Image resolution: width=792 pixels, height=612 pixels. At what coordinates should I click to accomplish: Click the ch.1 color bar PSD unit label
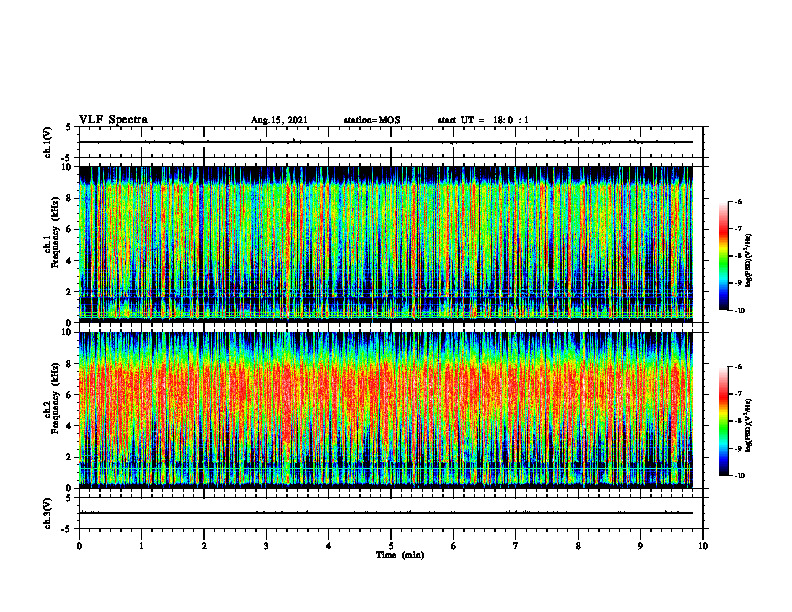(x=749, y=261)
